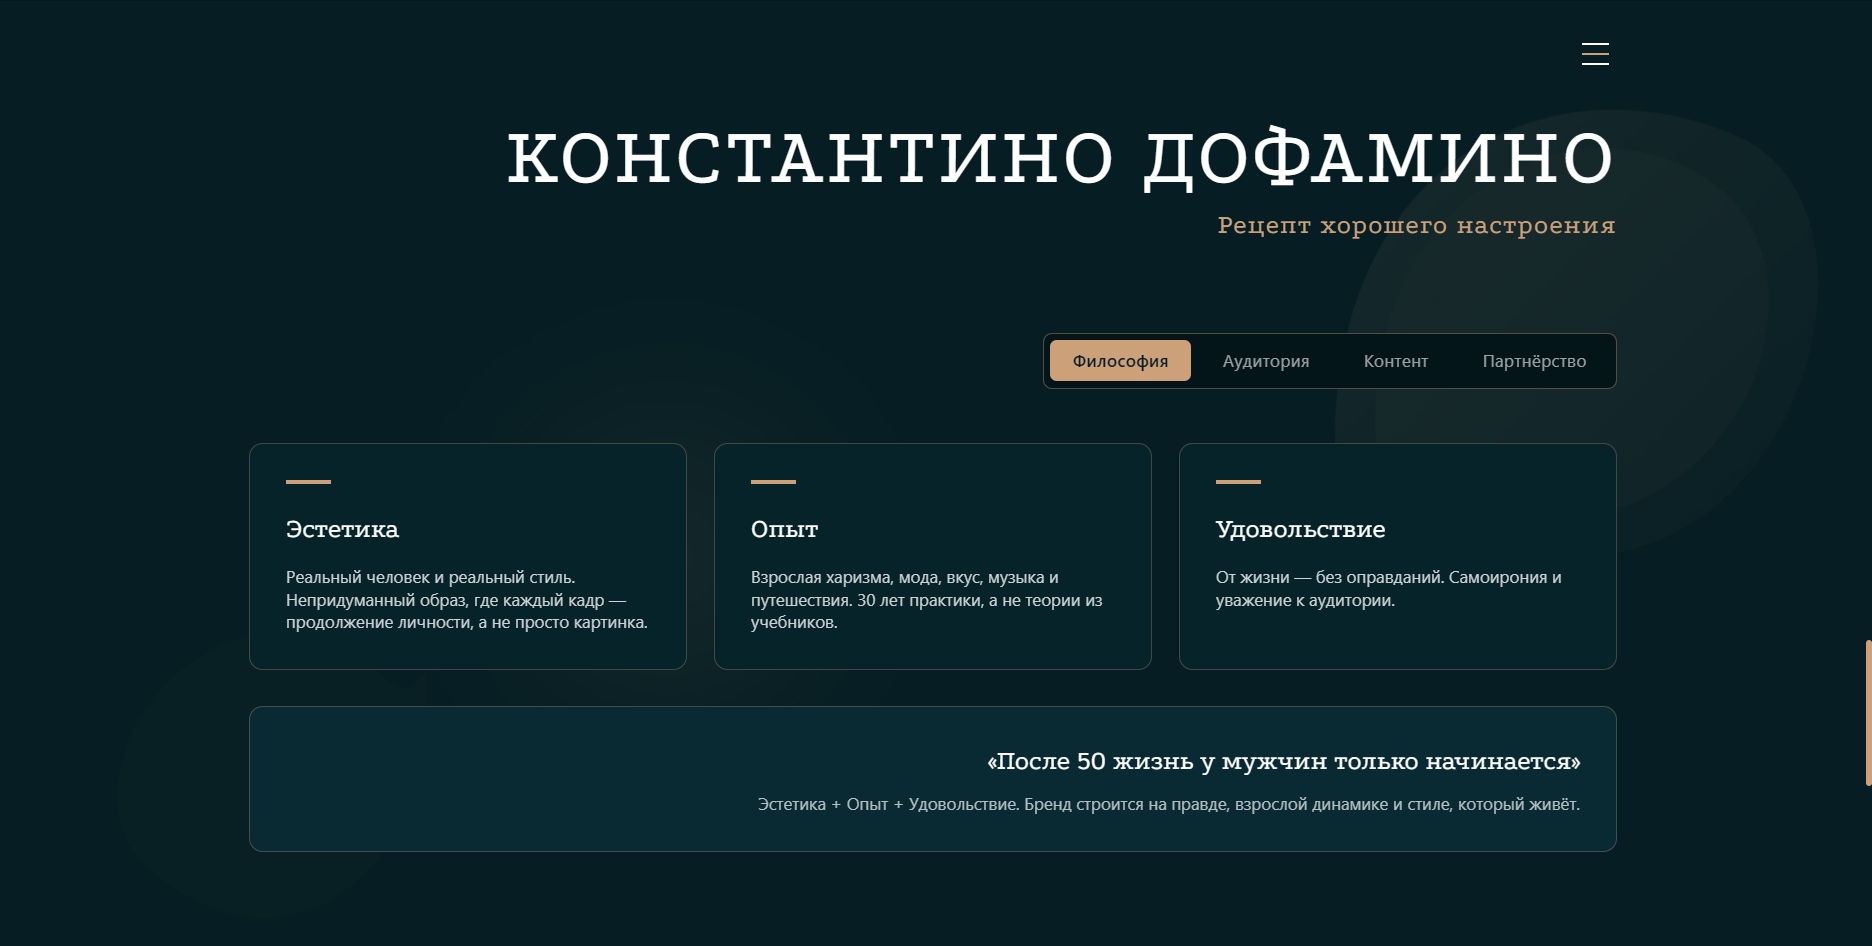Go to the Партнёрство tab
The width and height of the screenshot is (1872, 946).
[x=1534, y=361]
